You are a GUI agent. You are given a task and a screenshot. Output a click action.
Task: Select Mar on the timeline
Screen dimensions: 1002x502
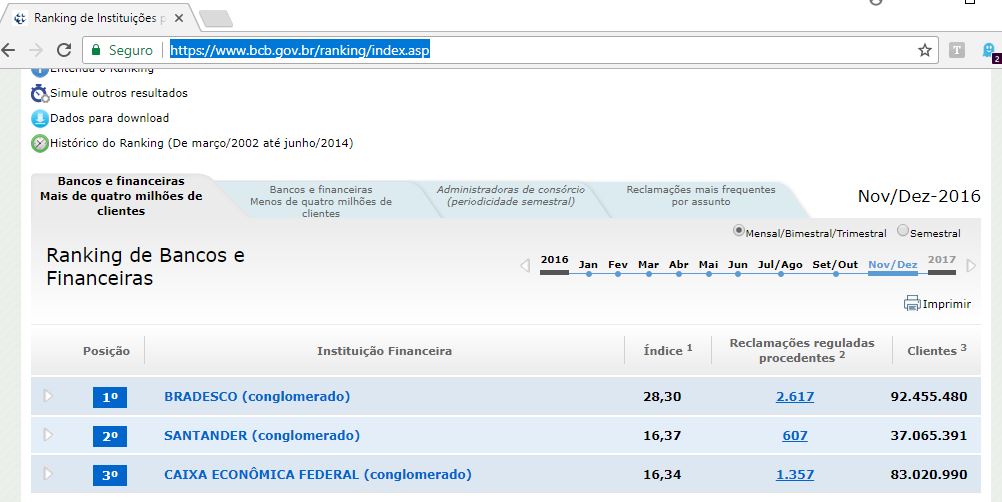click(648, 264)
